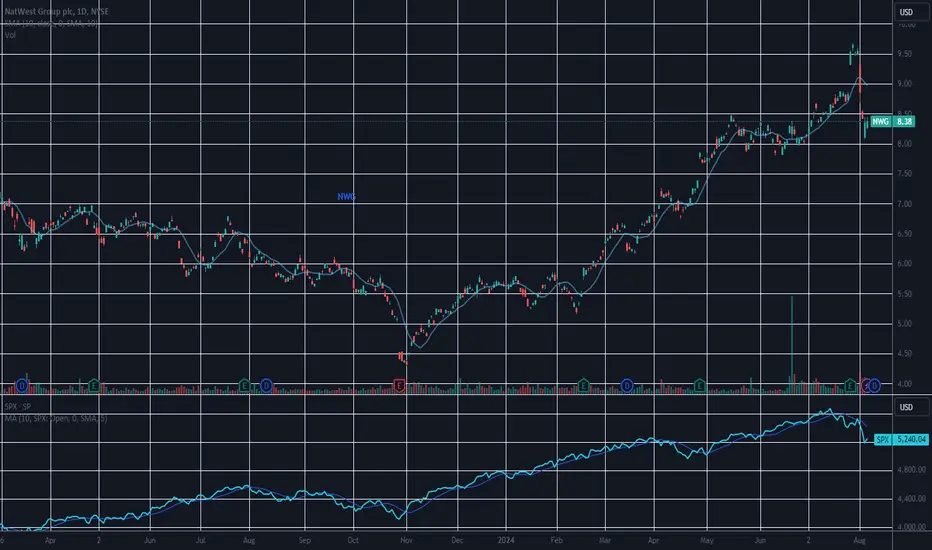The image size is (932, 550).
Task: Open the August 2023 dividend marker
Action: point(266,386)
